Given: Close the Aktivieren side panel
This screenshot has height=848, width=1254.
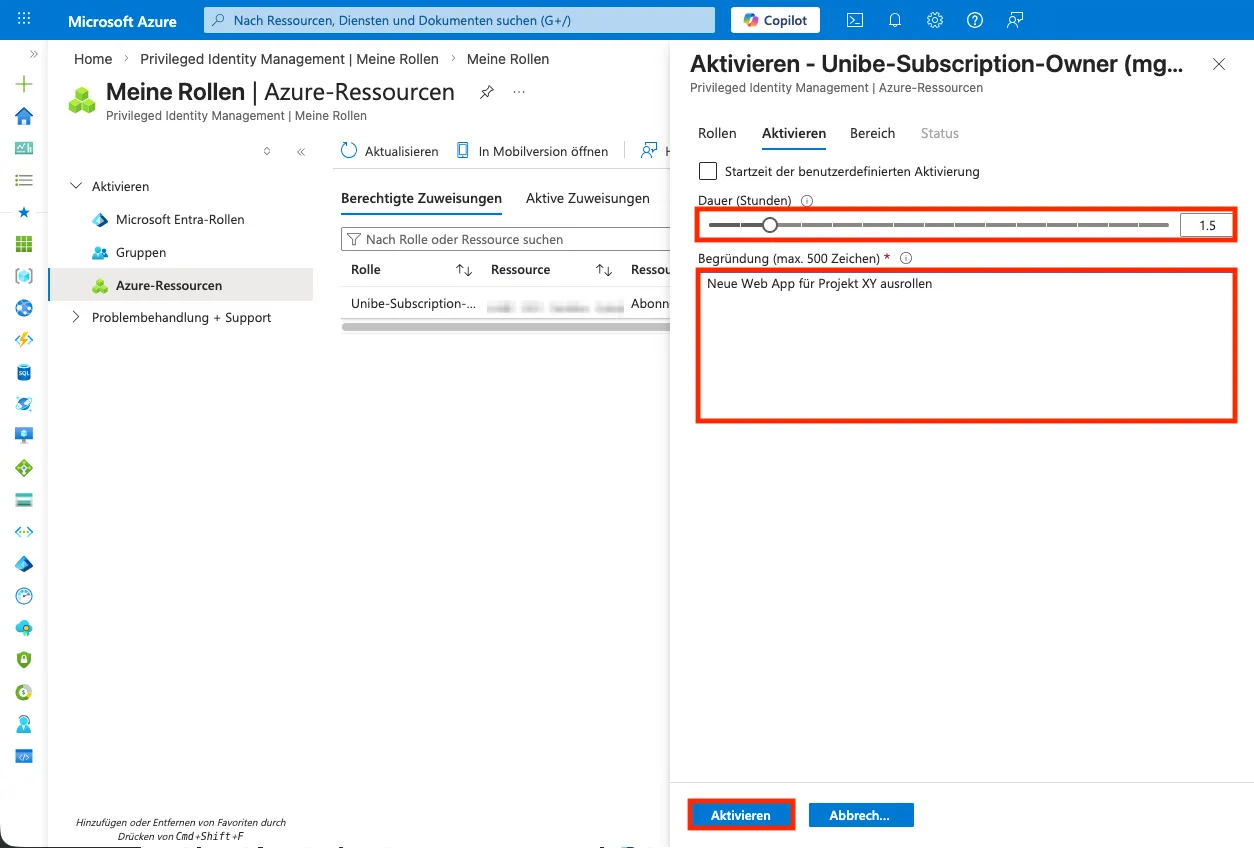Looking at the screenshot, I should coord(1218,64).
